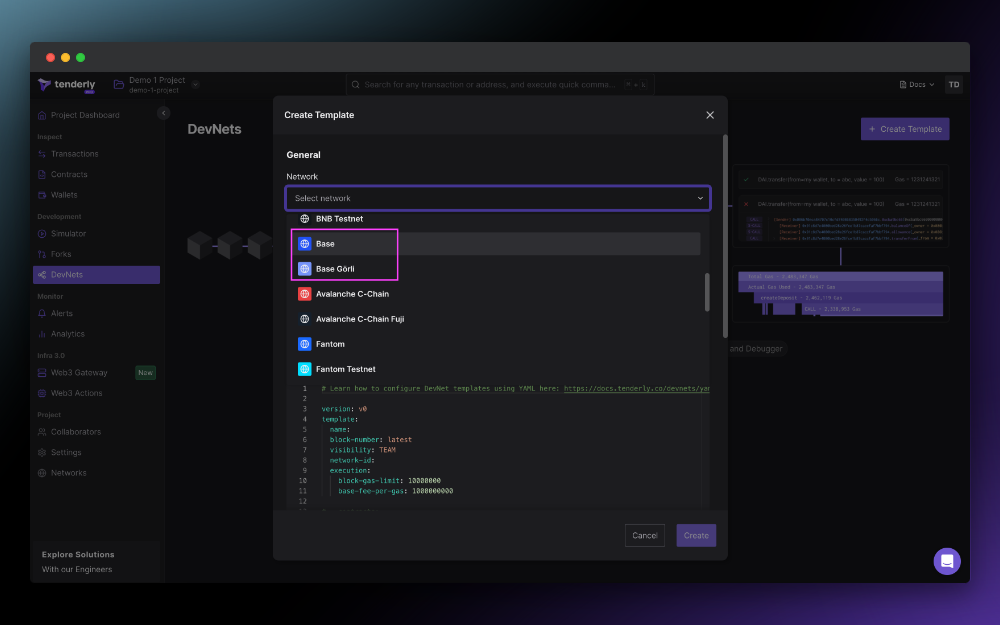Open the Demo 1 Project folder icon
The width and height of the screenshot is (1000, 625).
119,84
